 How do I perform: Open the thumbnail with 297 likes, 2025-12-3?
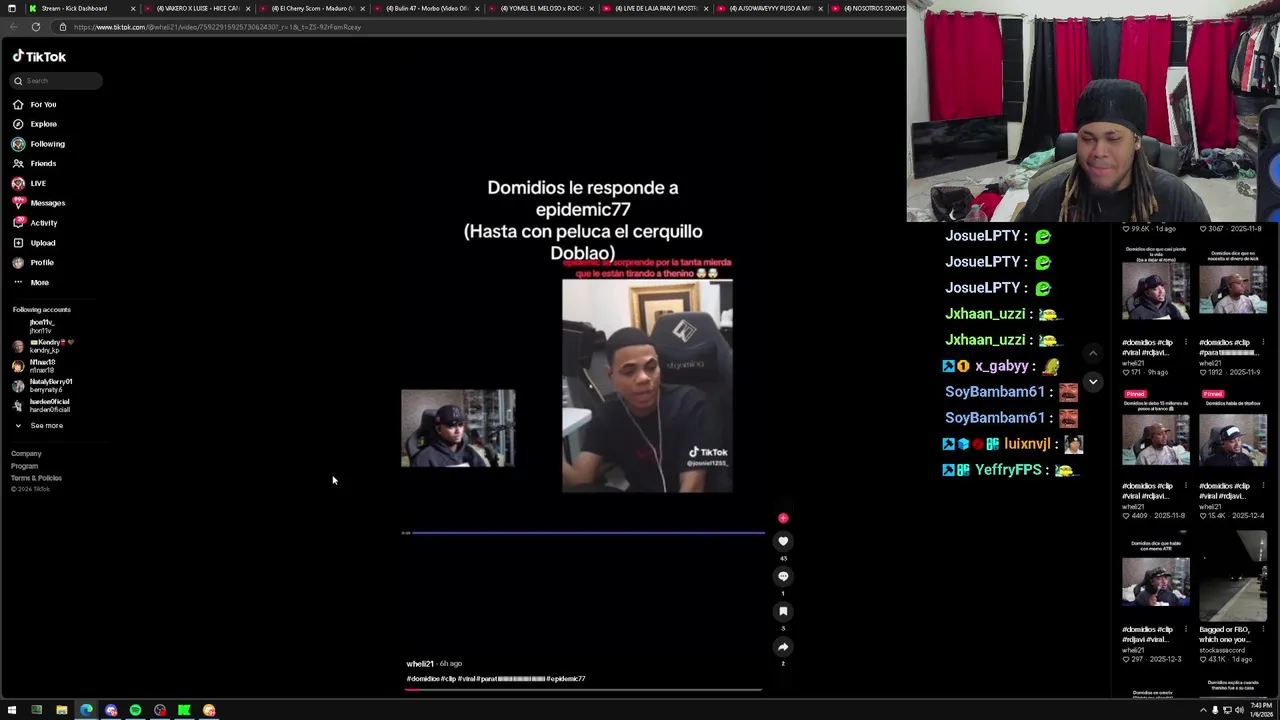(x=1156, y=578)
